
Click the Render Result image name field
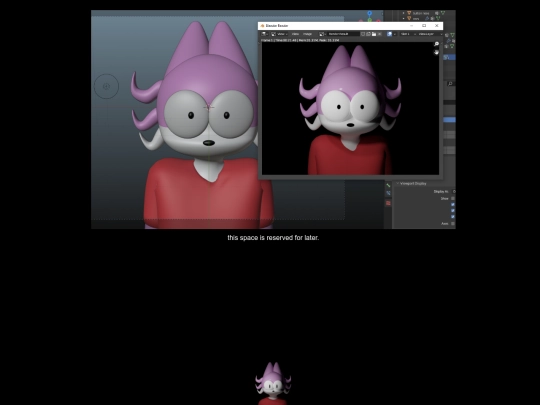click(x=343, y=34)
